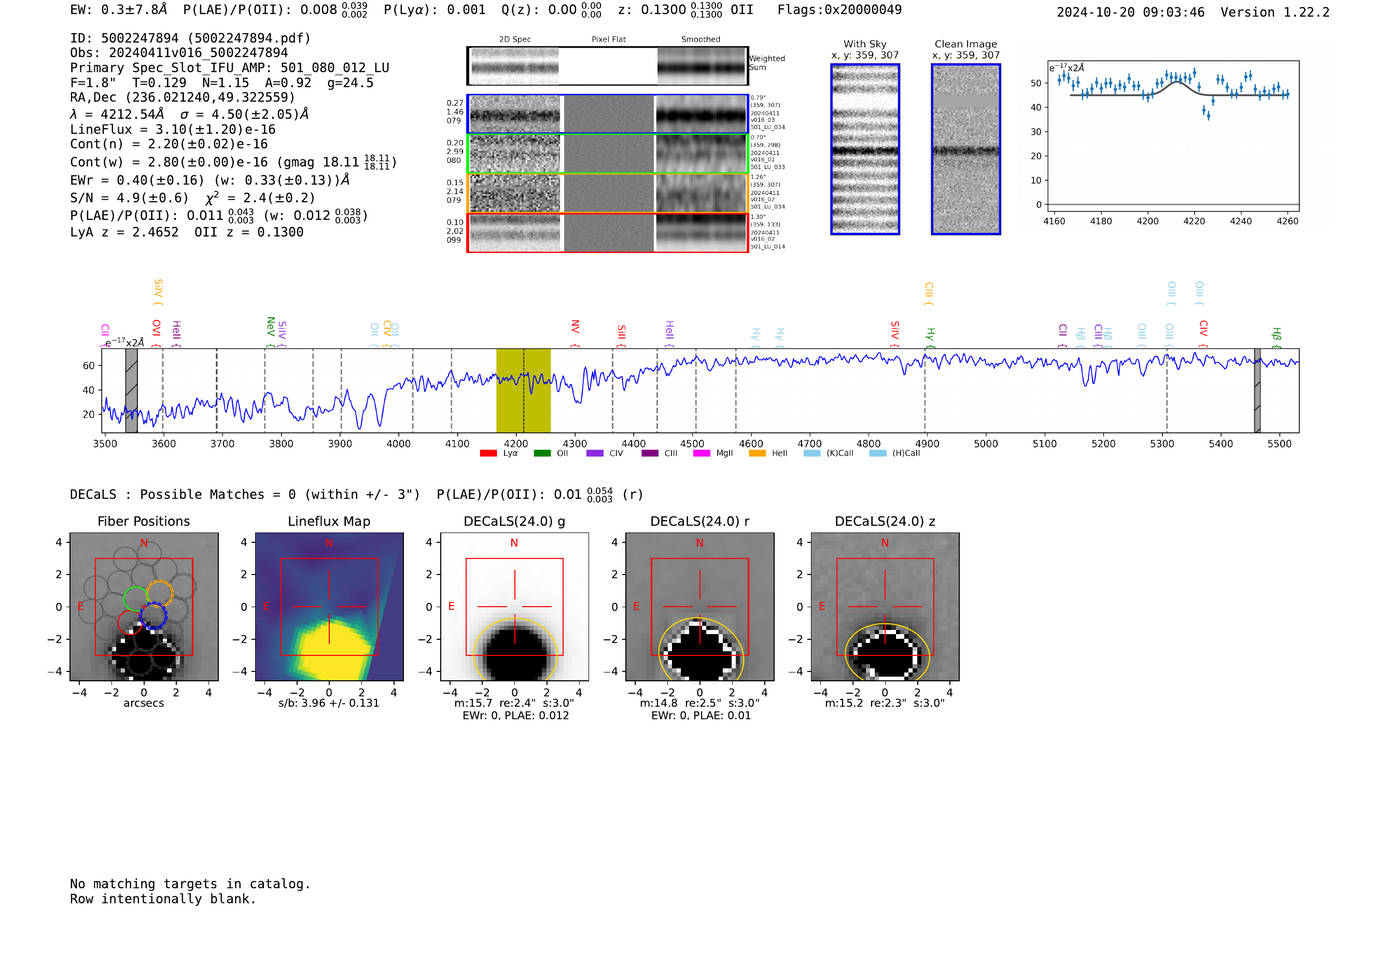The image size is (1400, 953).
Task: Click the blue-bordered fiber 2D Spec cutout
Action: (515, 115)
